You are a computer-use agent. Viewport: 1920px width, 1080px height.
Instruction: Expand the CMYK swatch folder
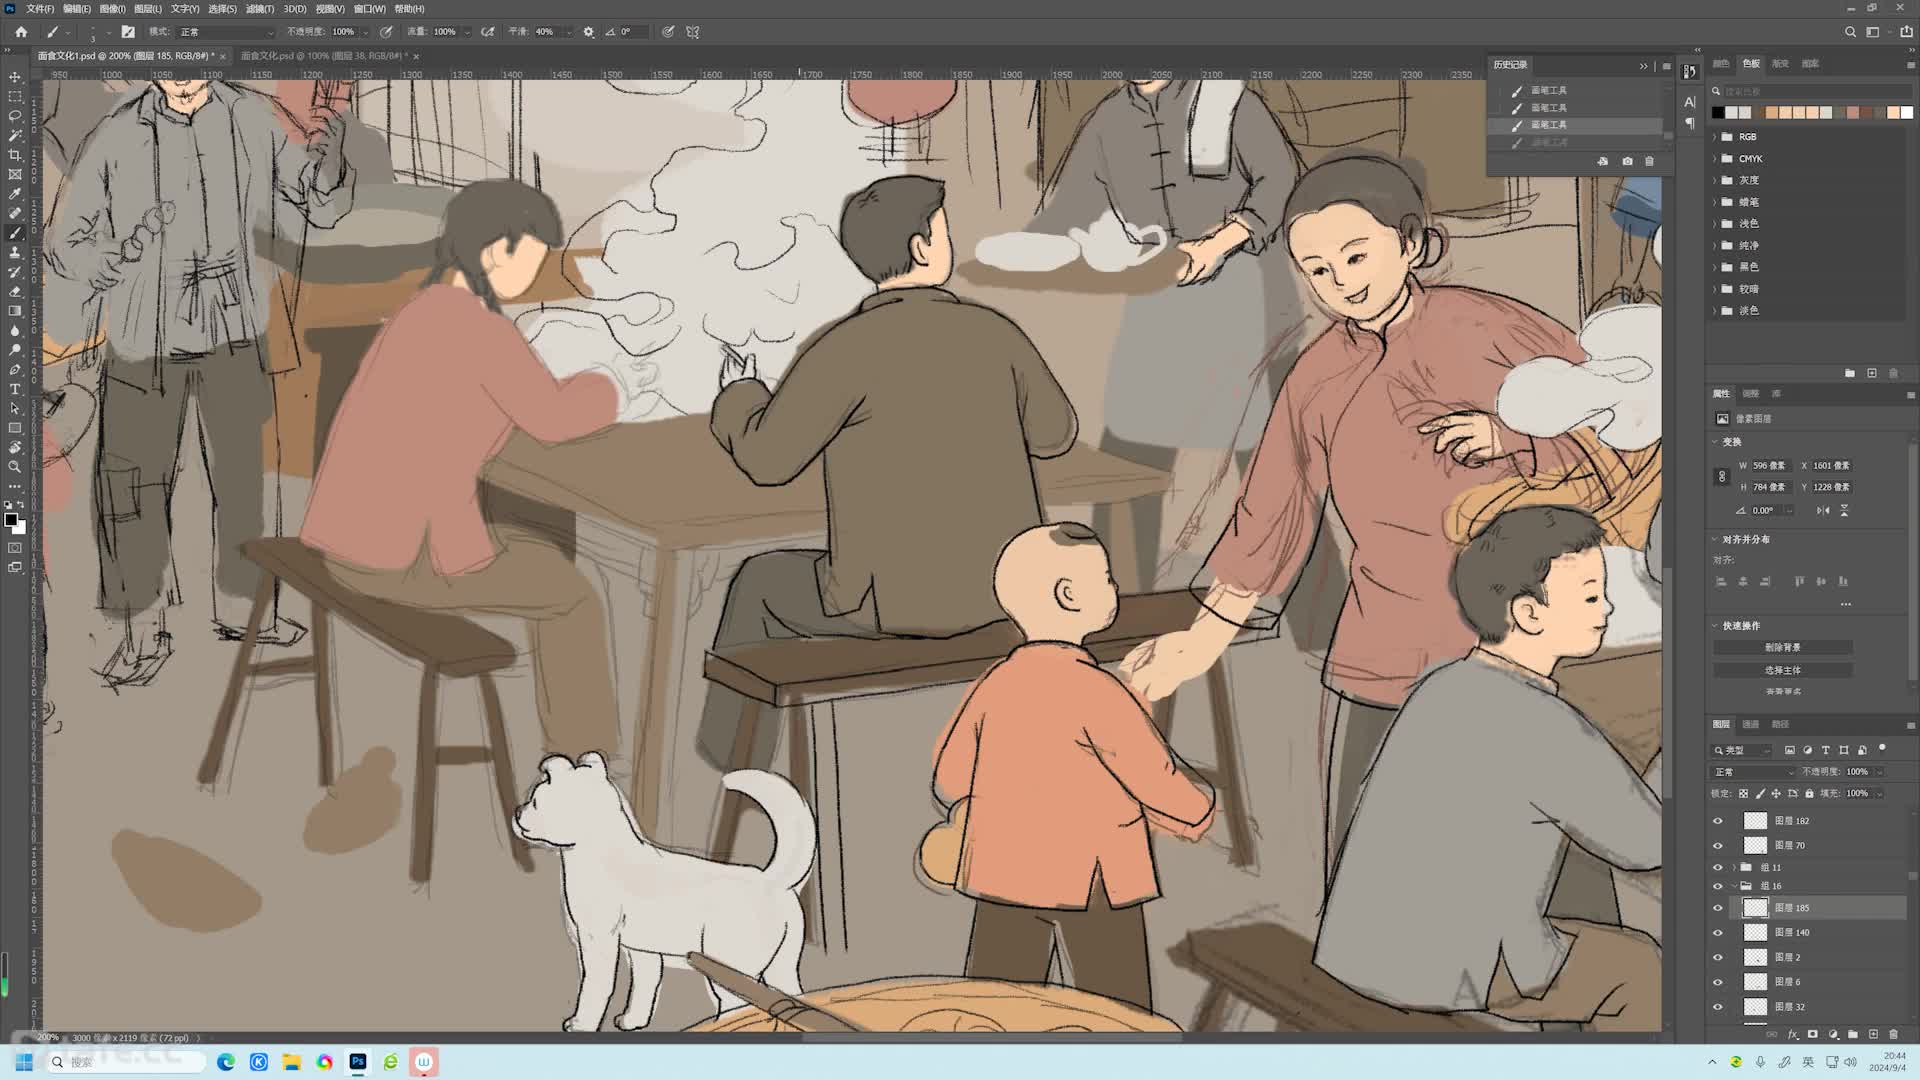coord(1715,159)
